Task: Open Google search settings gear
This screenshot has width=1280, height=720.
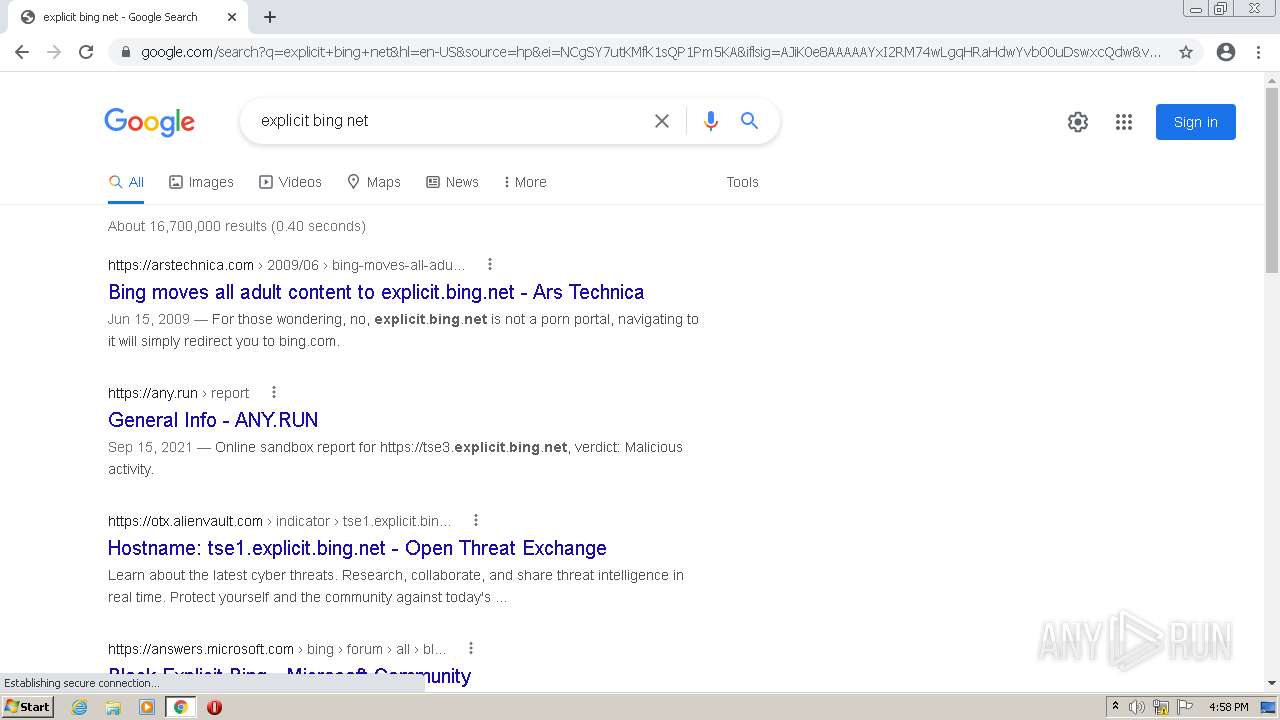Action: 1078,122
